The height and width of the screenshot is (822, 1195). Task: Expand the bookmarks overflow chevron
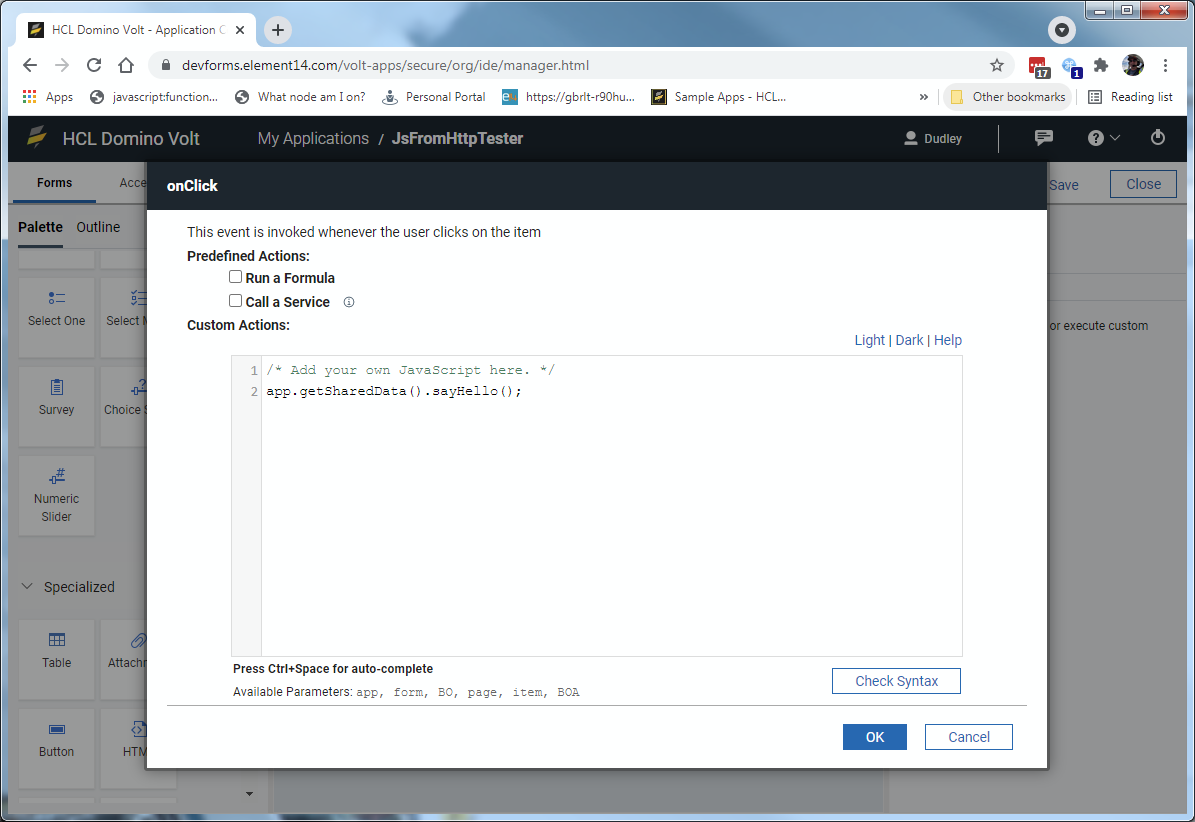pos(924,97)
